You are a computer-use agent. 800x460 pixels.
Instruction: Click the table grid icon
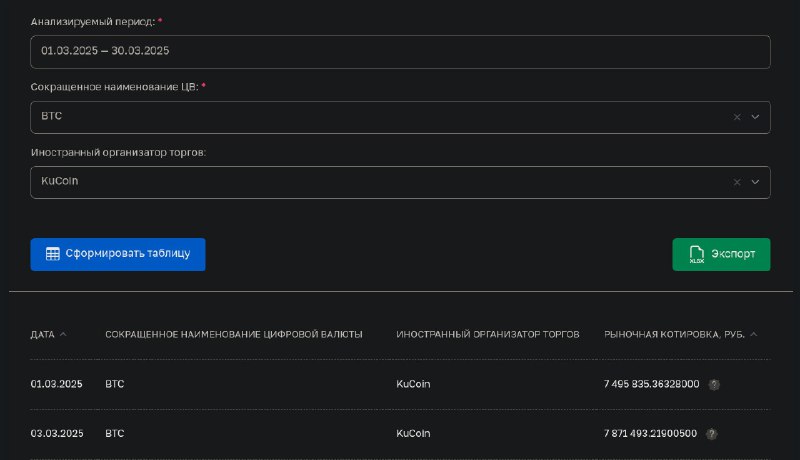click(x=53, y=254)
